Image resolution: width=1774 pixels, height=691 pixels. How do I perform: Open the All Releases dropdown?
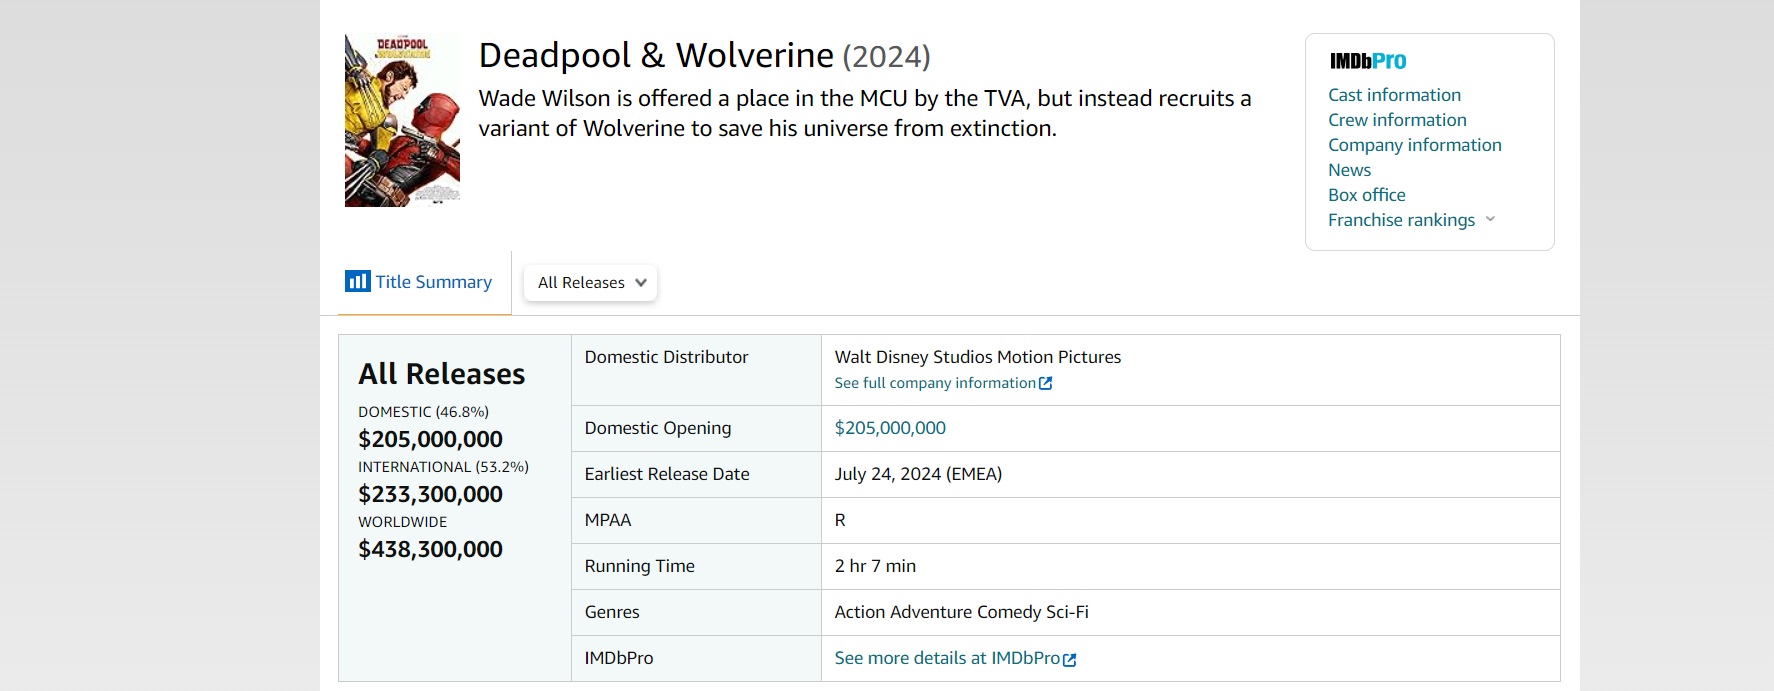coord(591,283)
